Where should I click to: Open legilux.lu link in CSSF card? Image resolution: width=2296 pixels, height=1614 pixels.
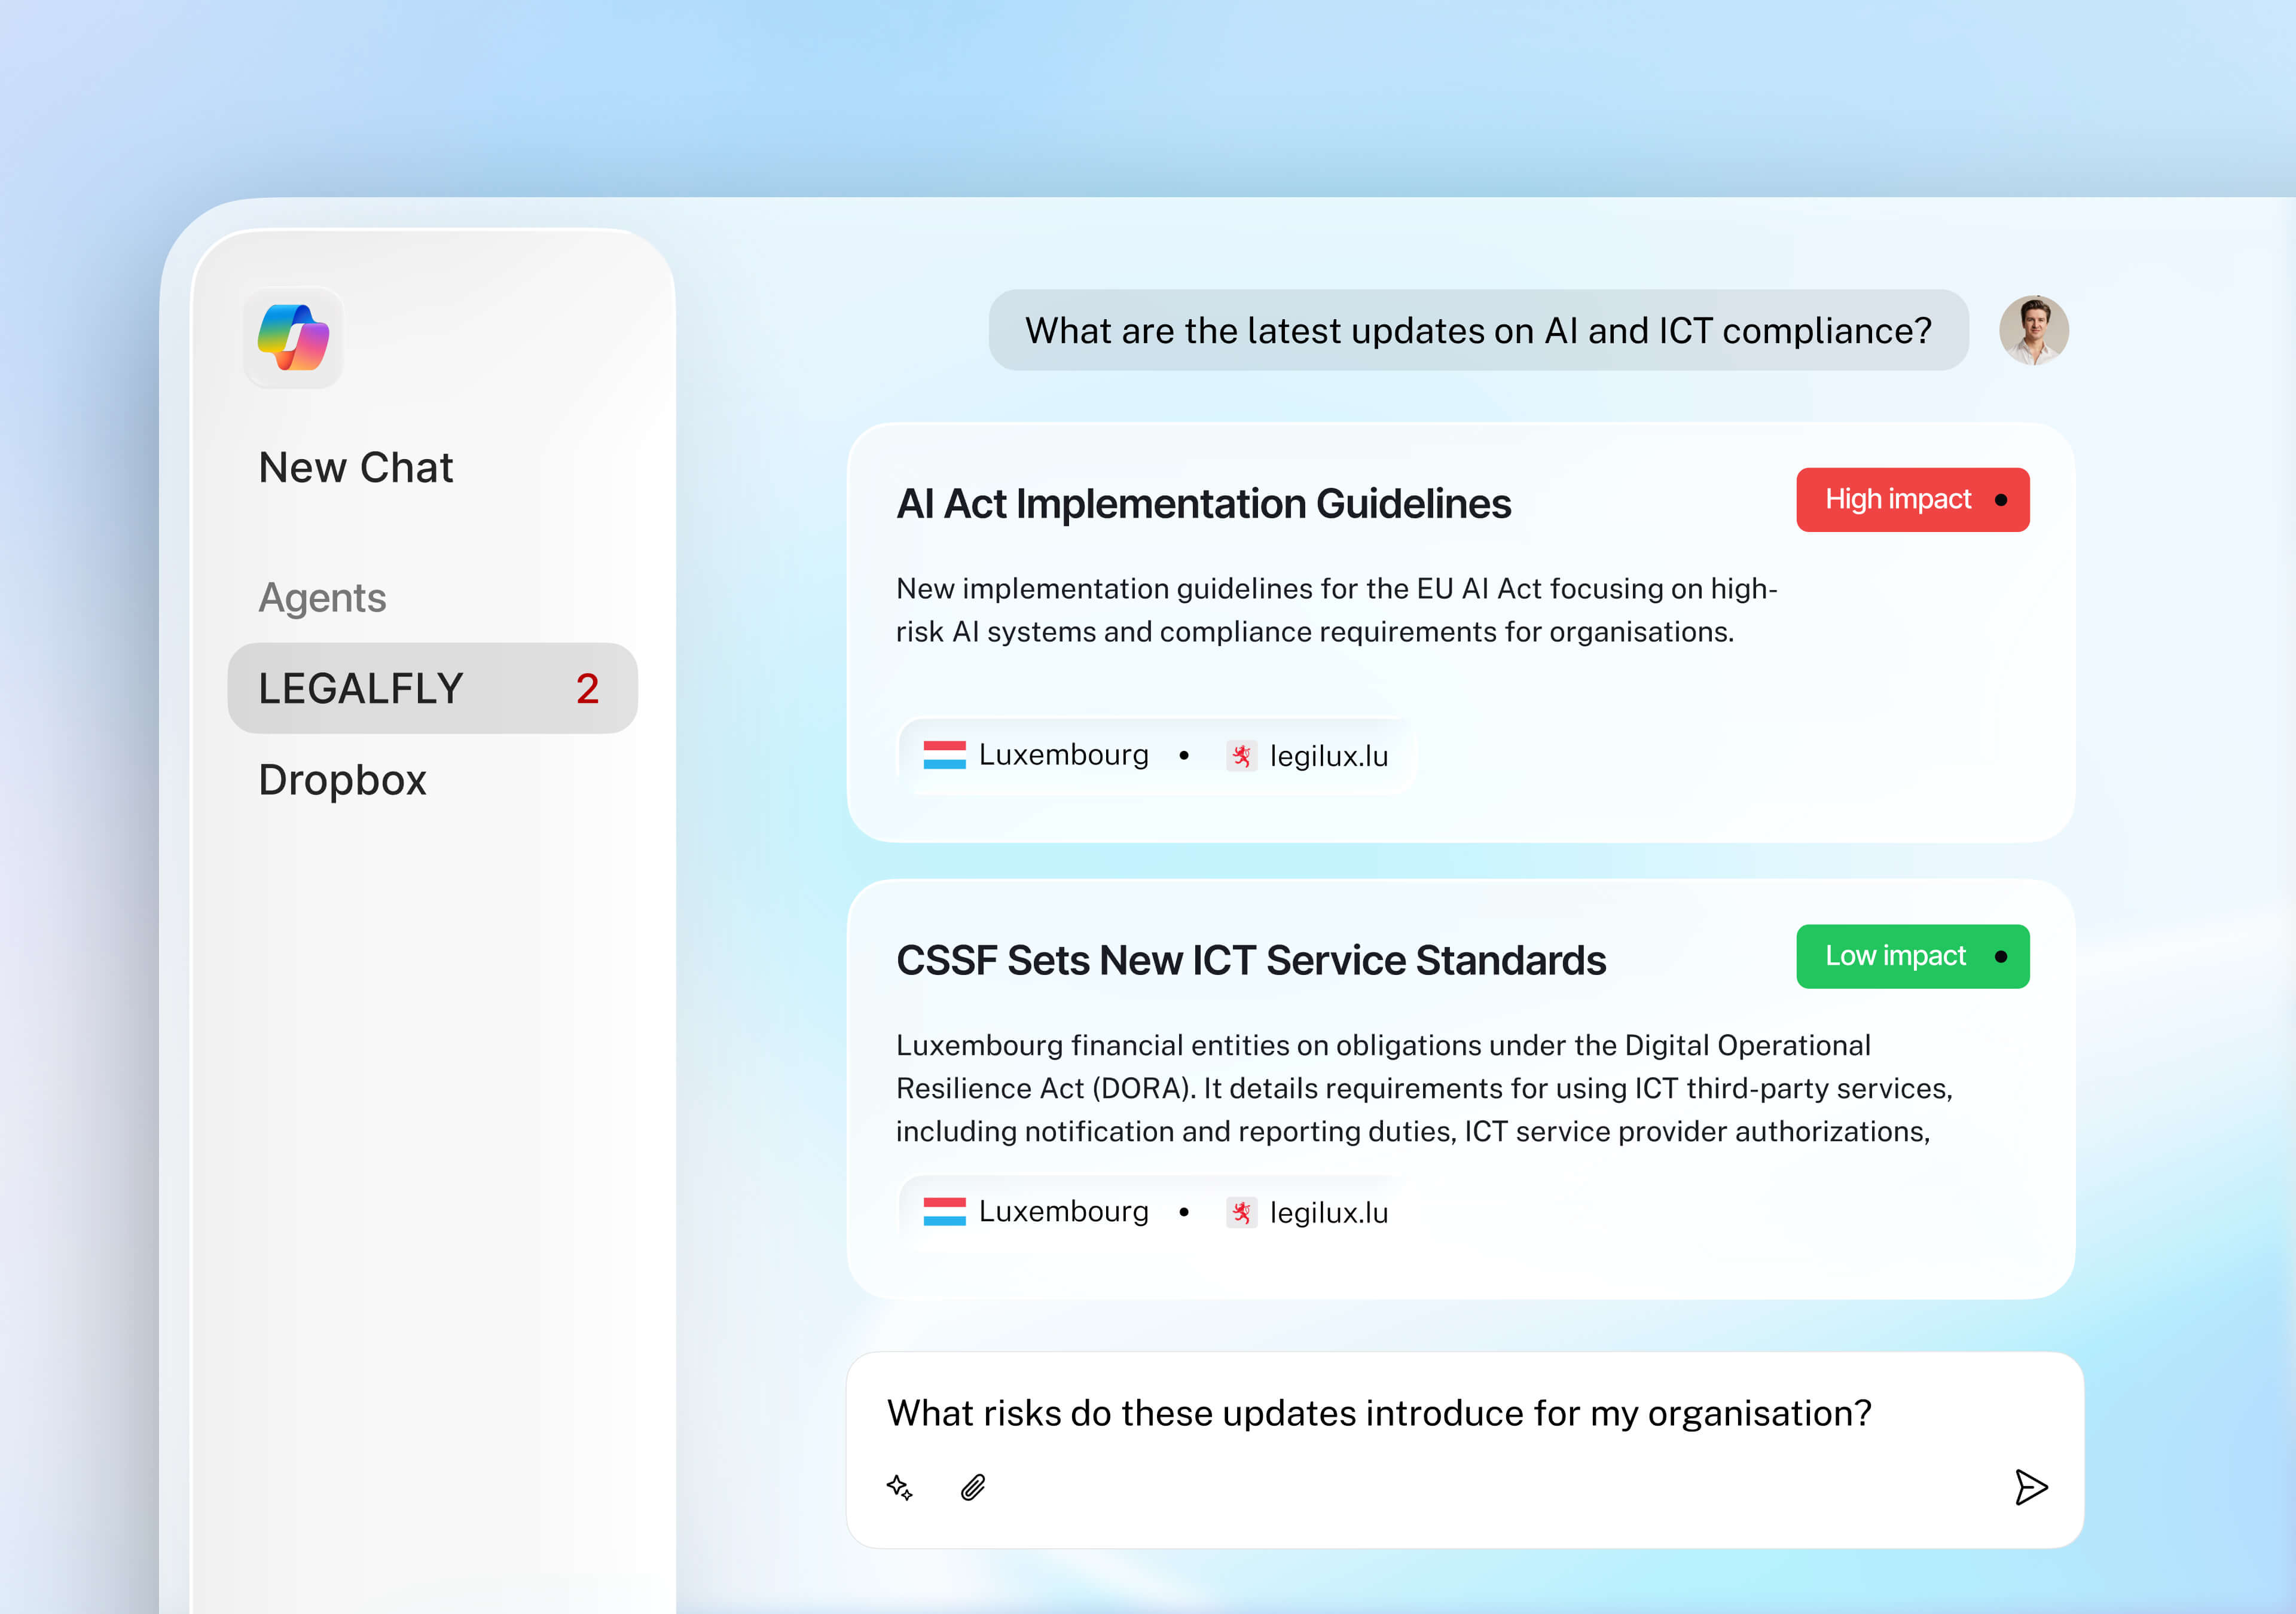1328,1212
